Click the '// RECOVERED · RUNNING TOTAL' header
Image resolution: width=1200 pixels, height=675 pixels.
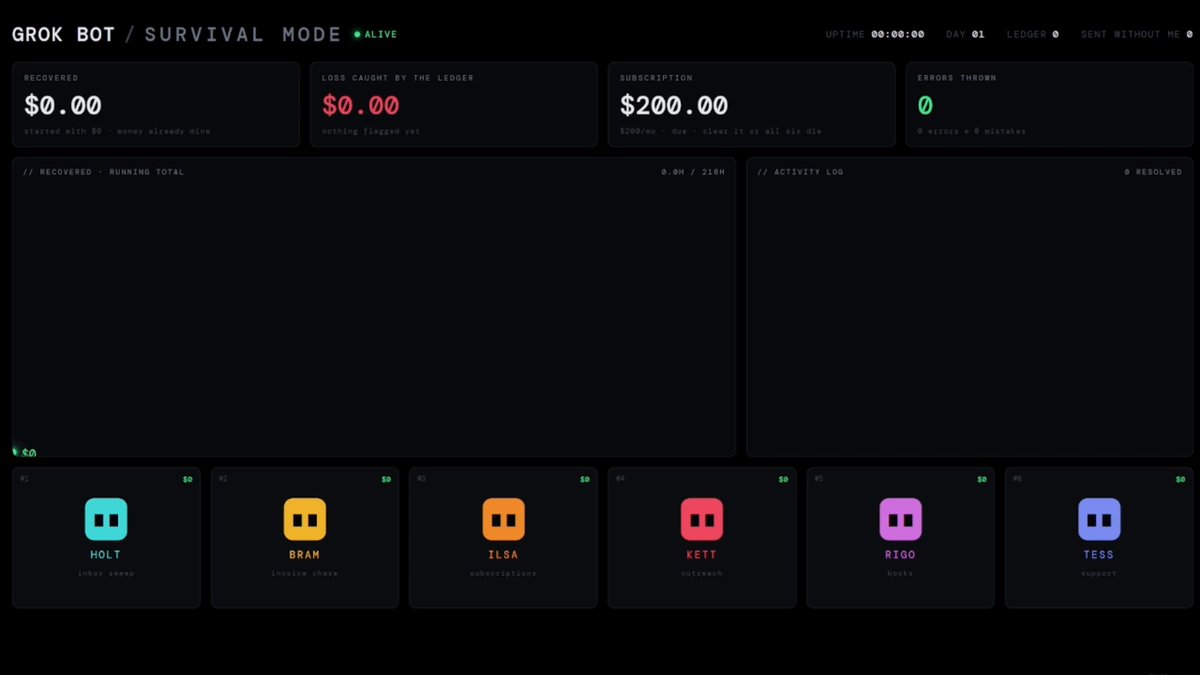[104, 172]
